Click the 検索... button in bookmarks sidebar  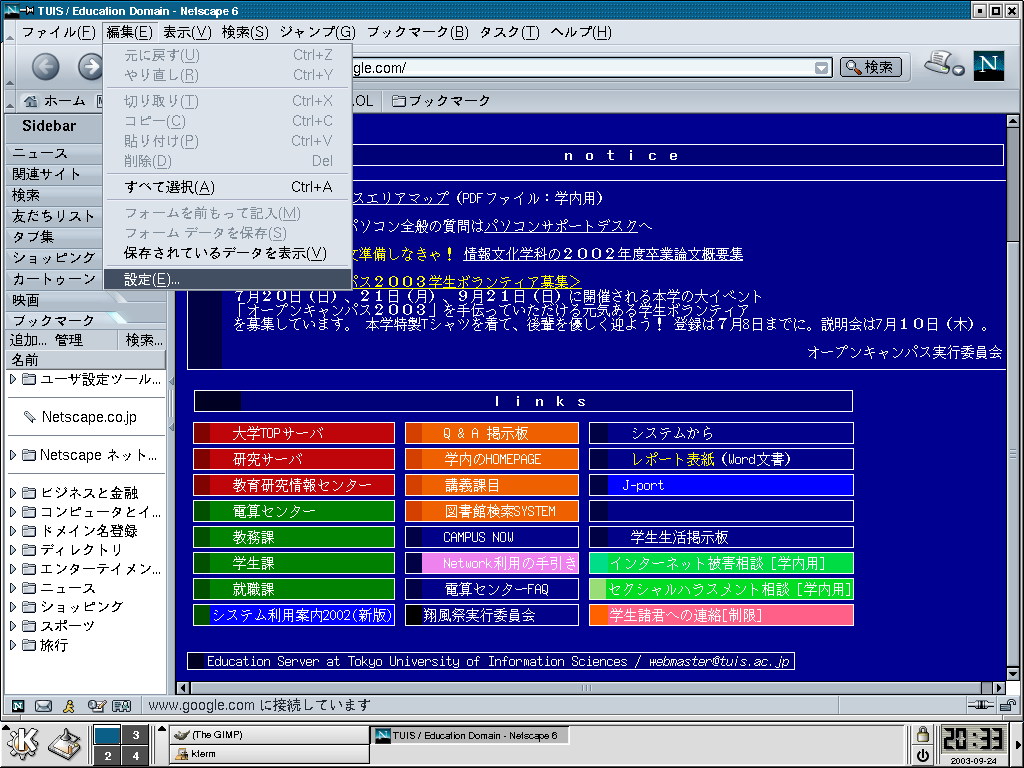point(144,340)
